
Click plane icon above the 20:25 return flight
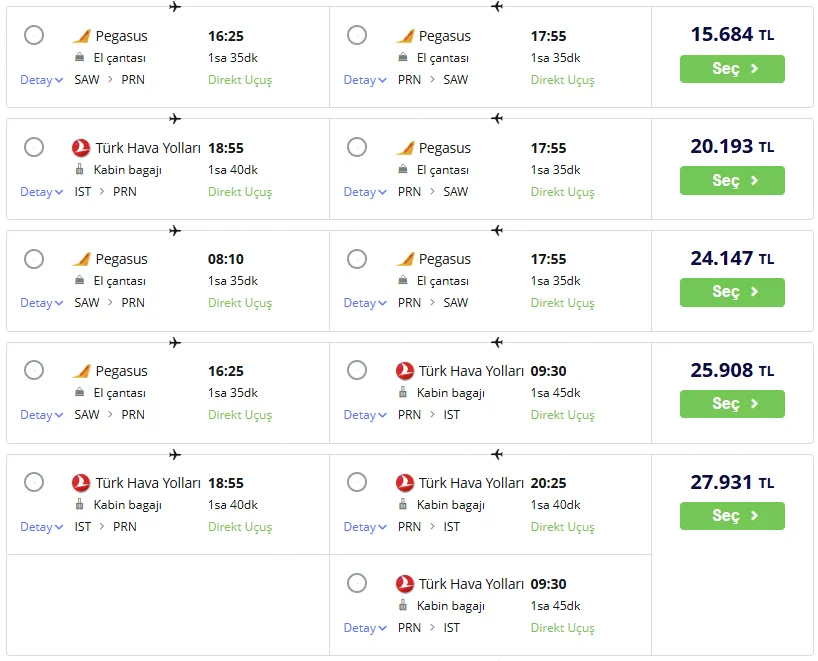(x=497, y=455)
